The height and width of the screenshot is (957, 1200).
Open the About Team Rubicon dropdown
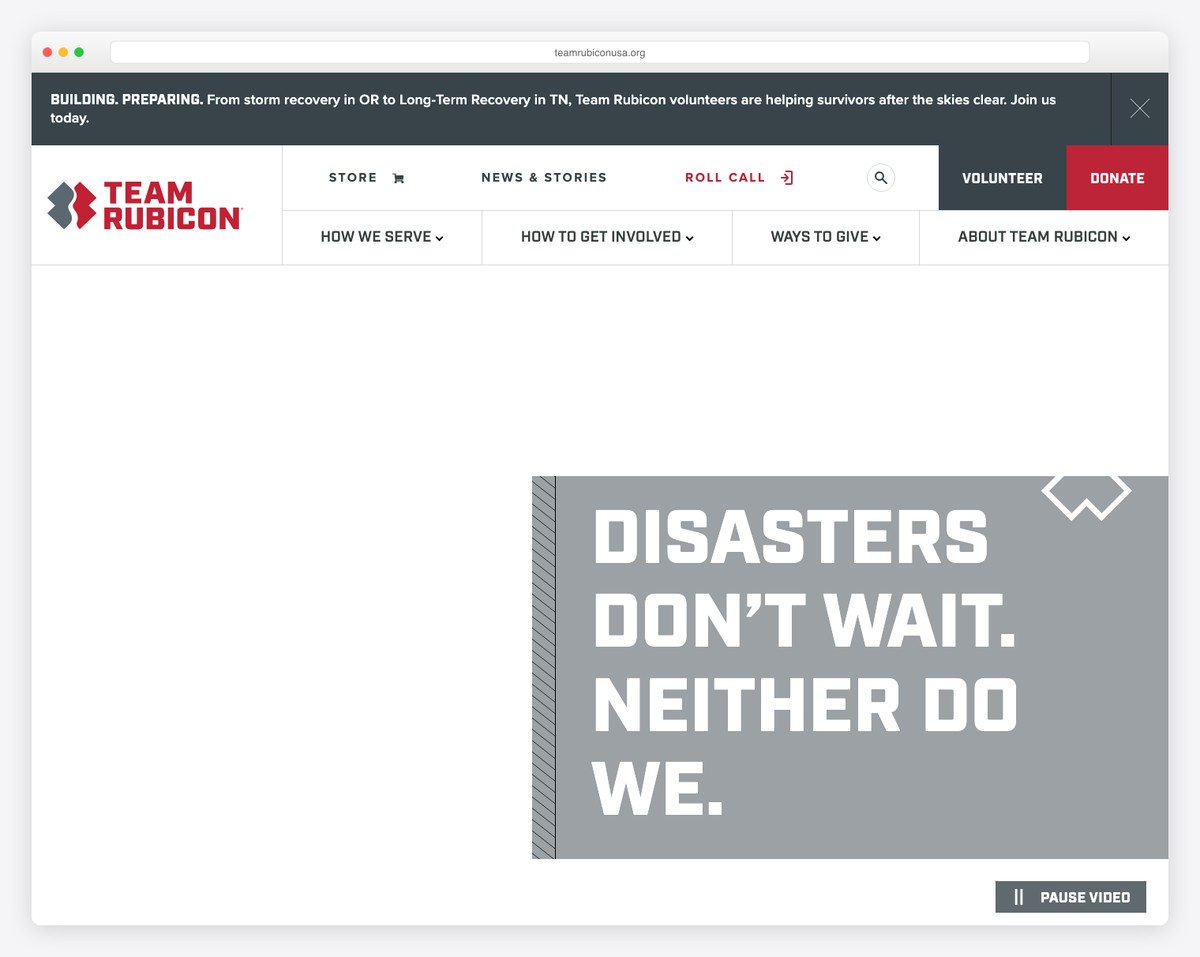[1042, 237]
